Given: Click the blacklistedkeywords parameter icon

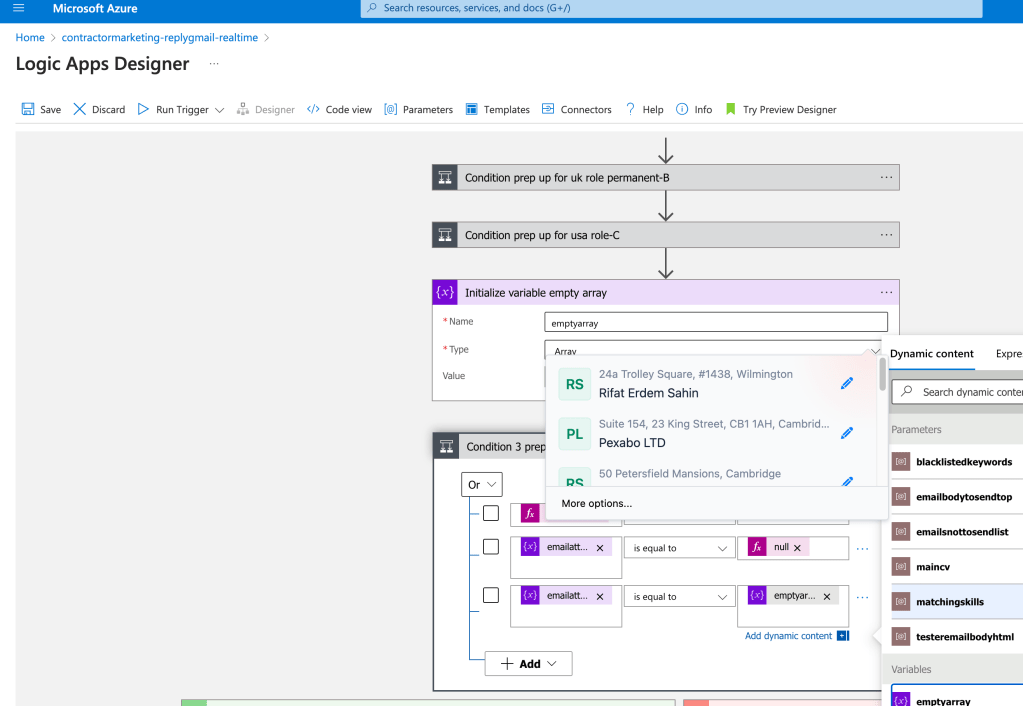Looking at the screenshot, I should [901, 461].
